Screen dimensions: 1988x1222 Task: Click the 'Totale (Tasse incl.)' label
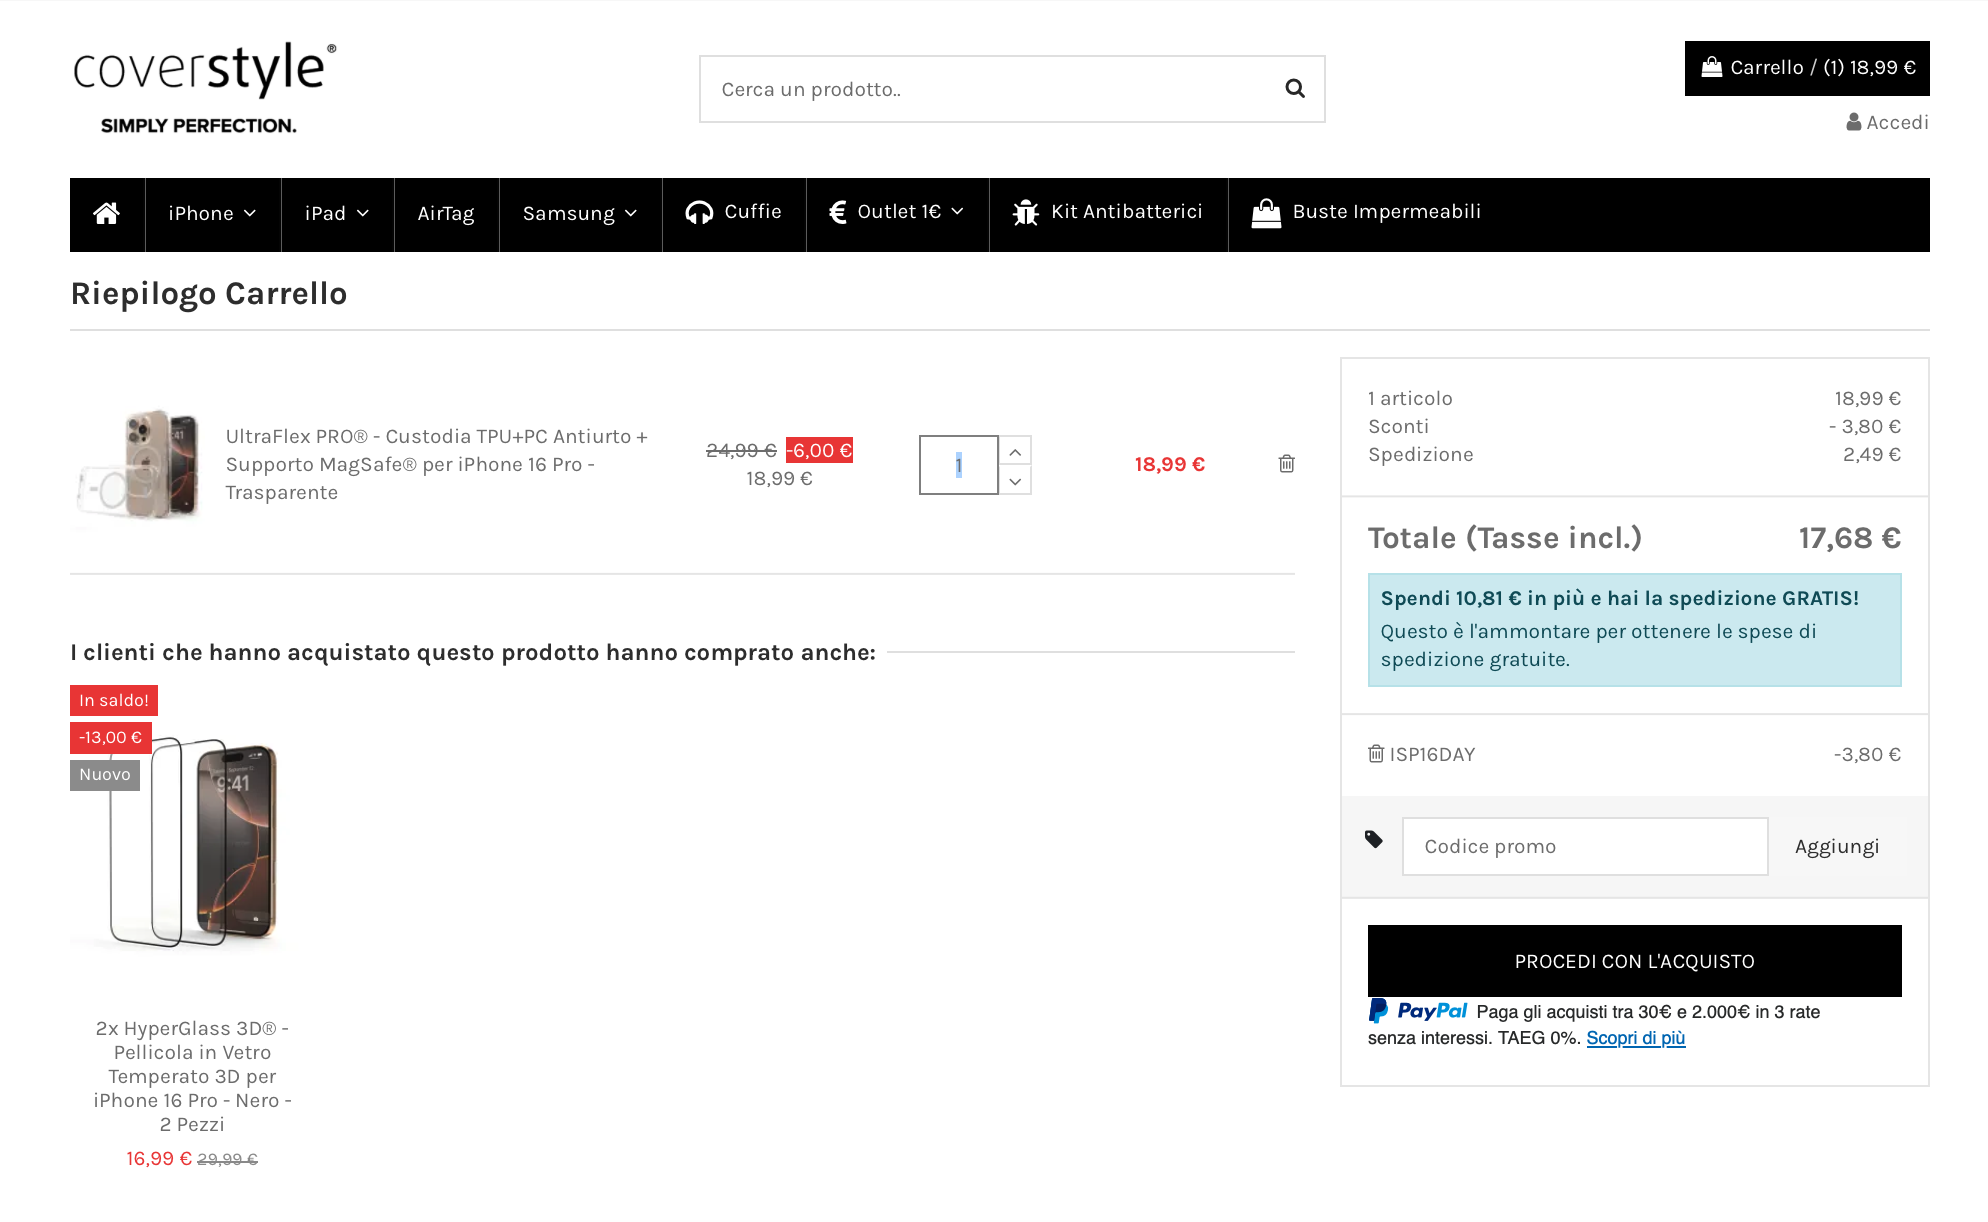pyautogui.click(x=1505, y=538)
